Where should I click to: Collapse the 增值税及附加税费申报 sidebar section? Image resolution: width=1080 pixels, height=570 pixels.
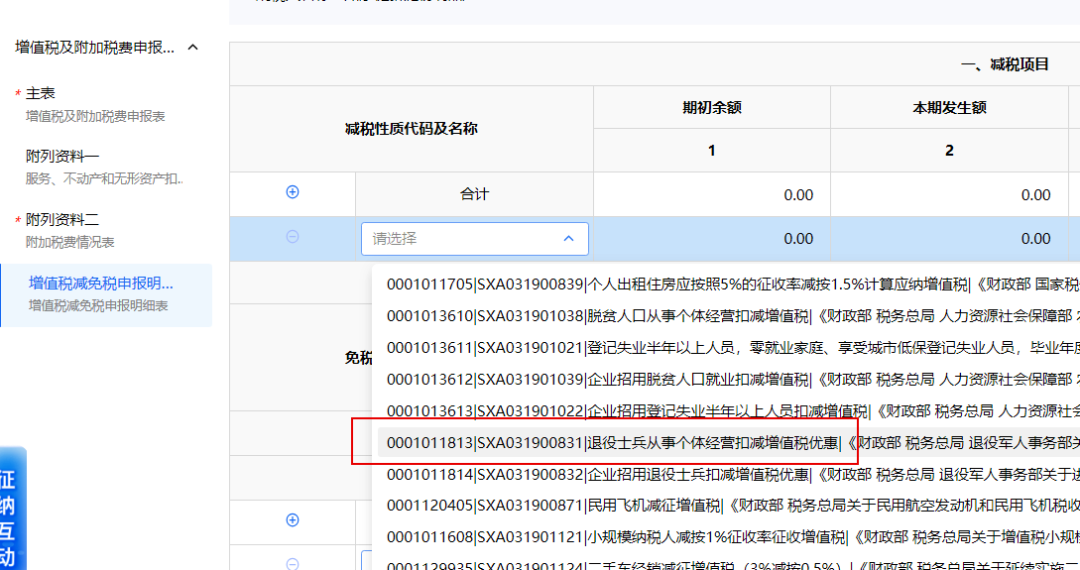[193, 48]
